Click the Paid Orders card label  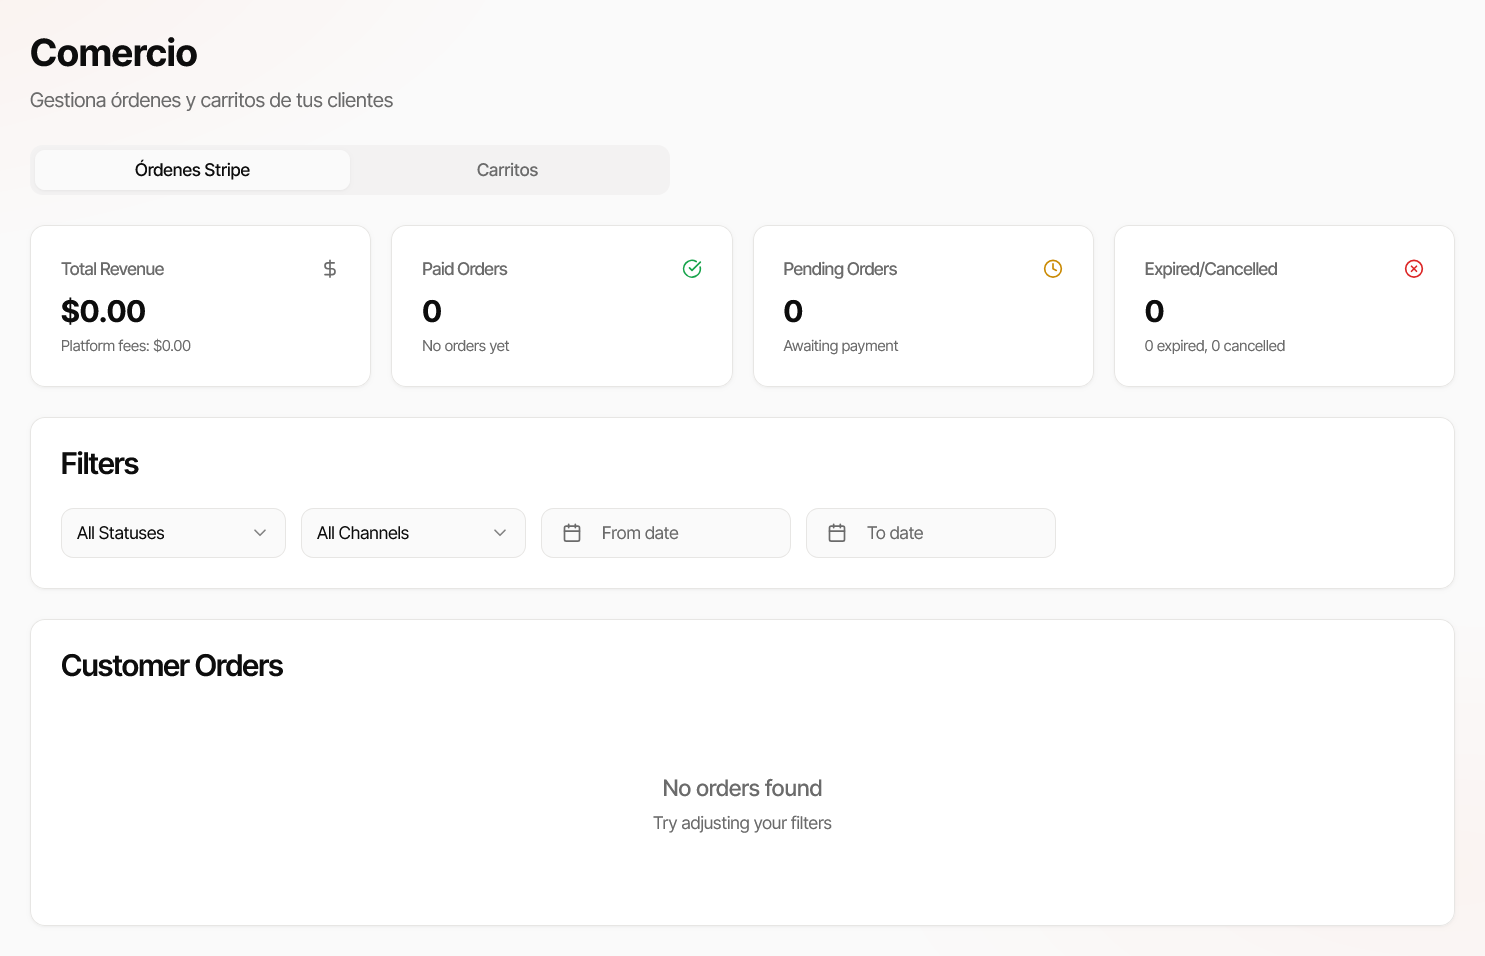point(465,269)
